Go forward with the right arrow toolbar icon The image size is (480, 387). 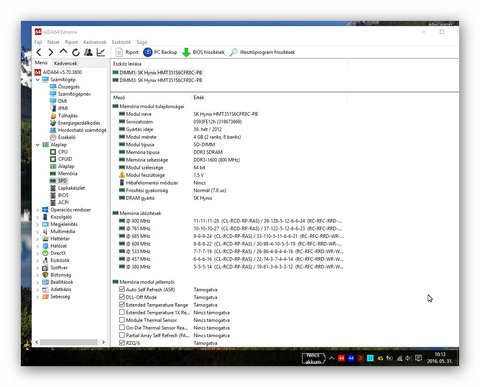[x=51, y=52]
